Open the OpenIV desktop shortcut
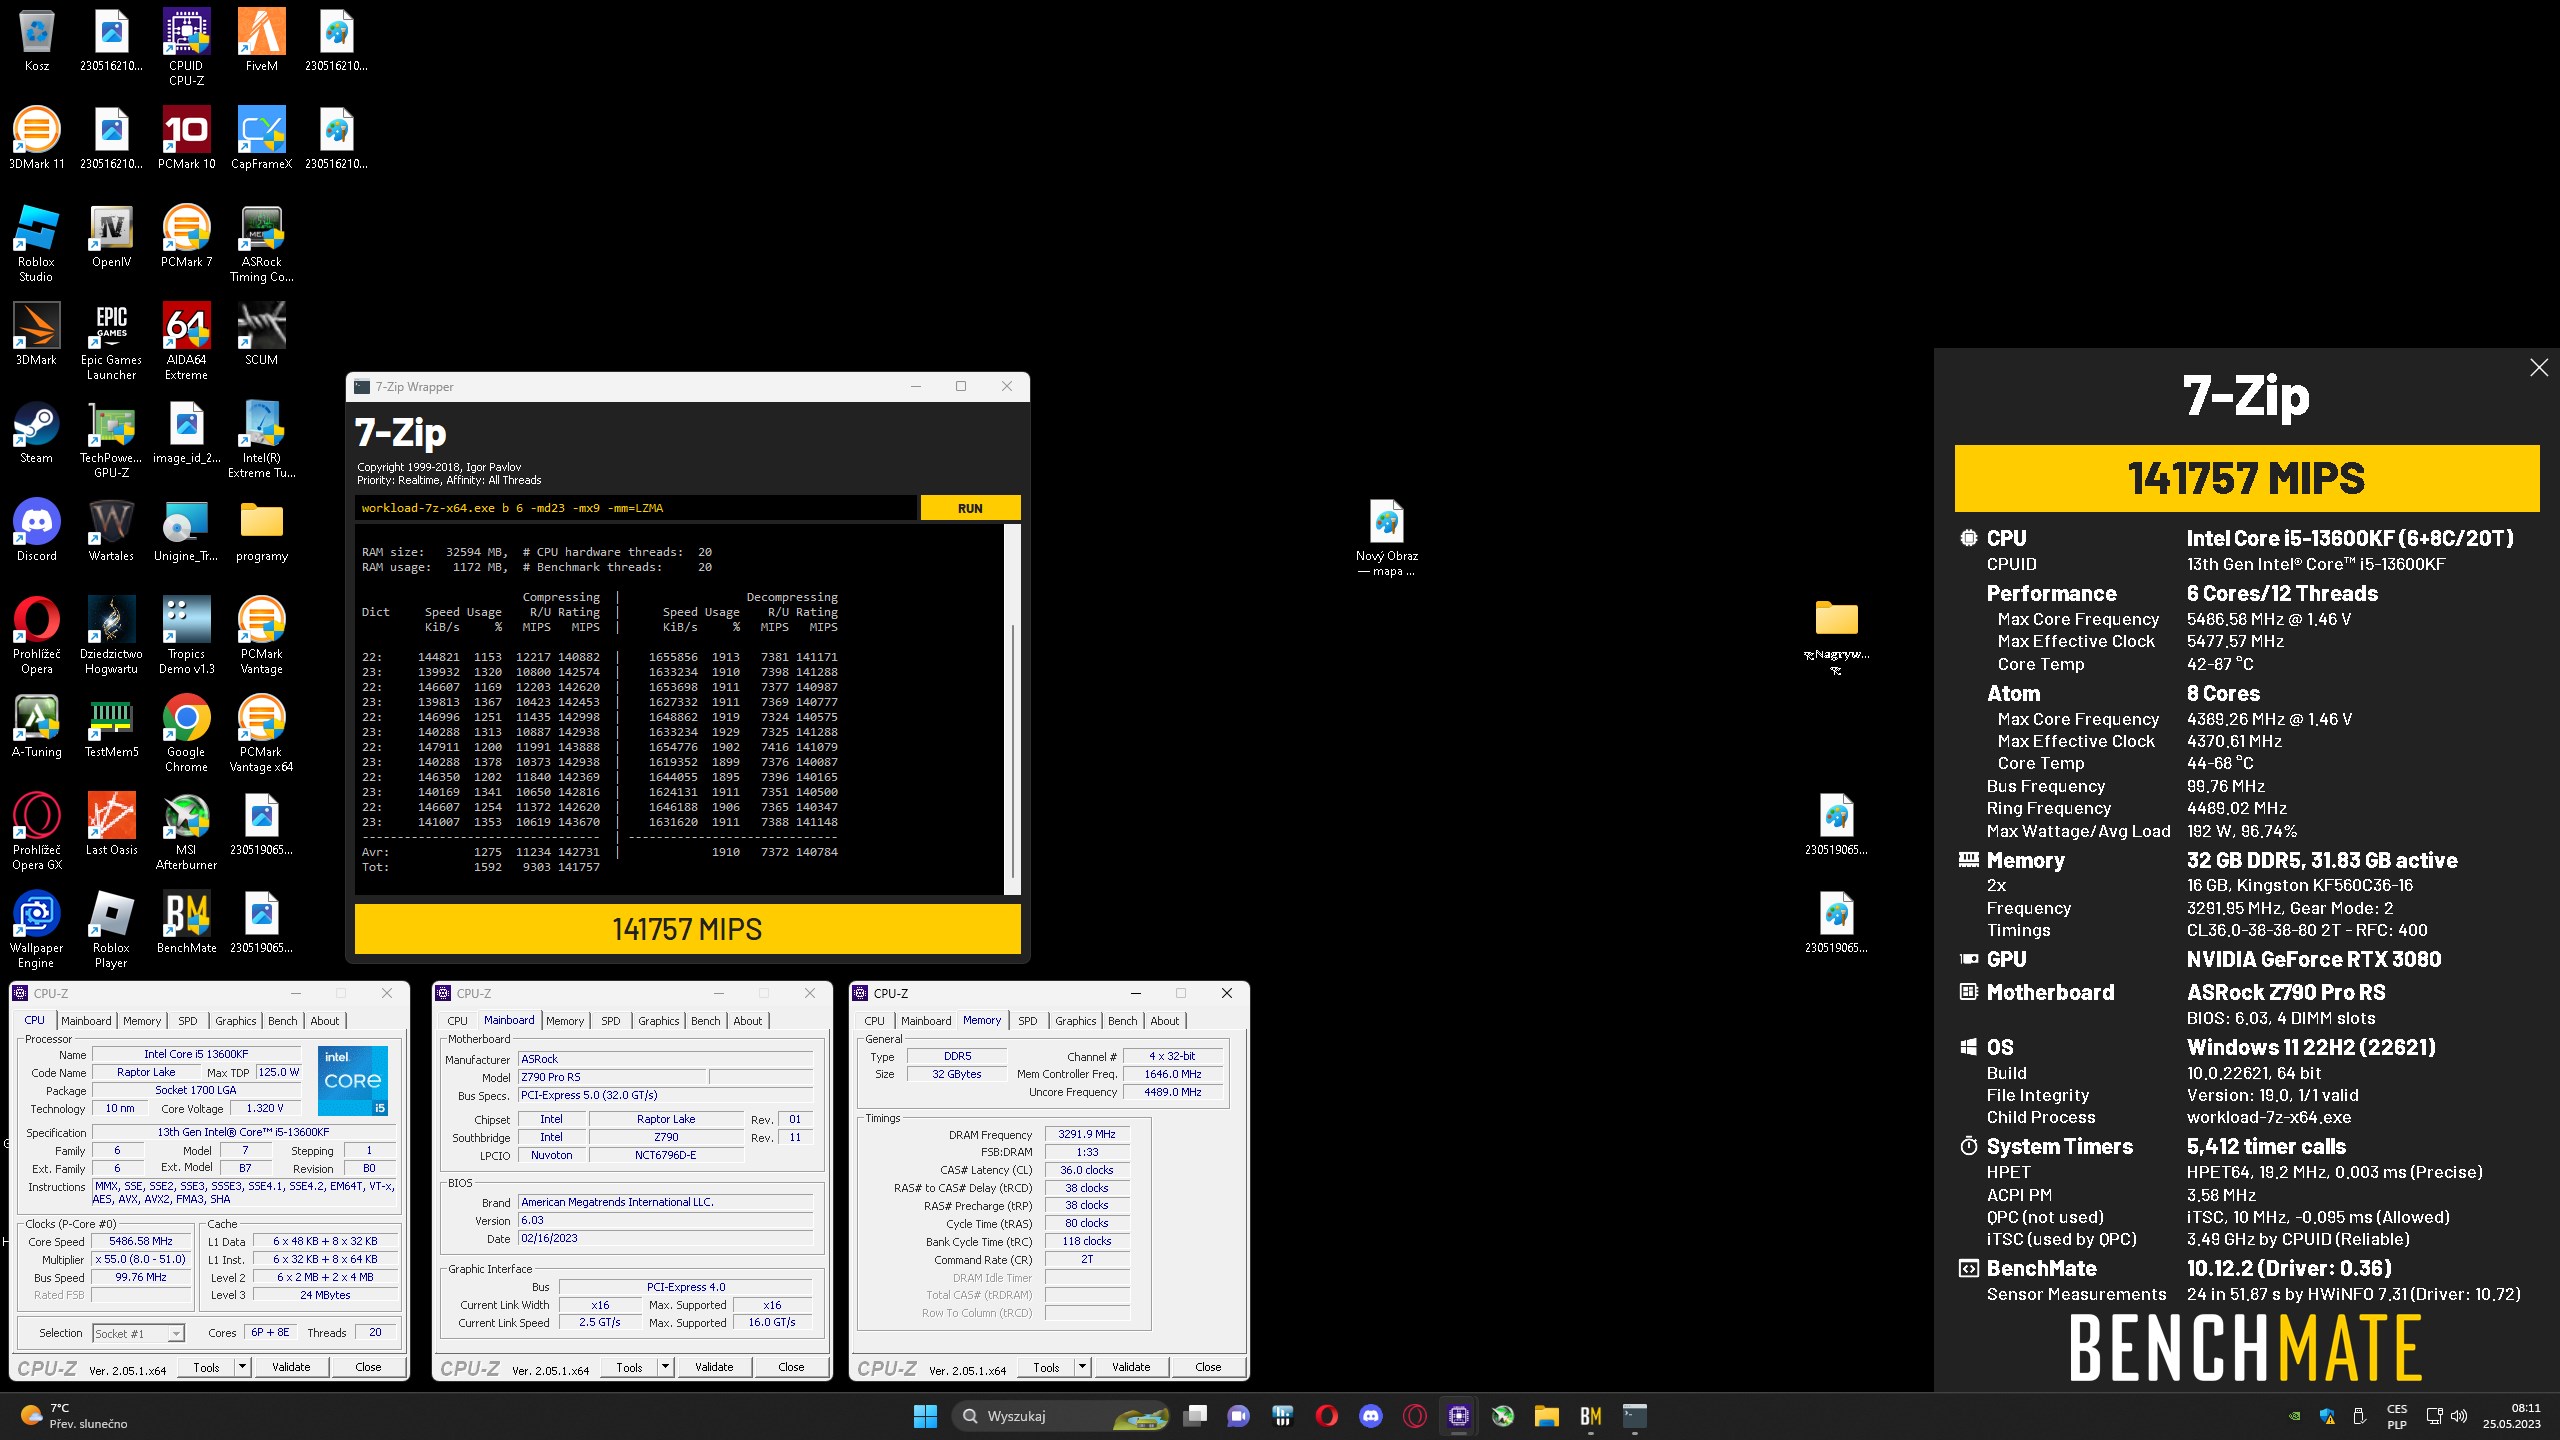This screenshot has height=1440, width=2560. [x=111, y=236]
